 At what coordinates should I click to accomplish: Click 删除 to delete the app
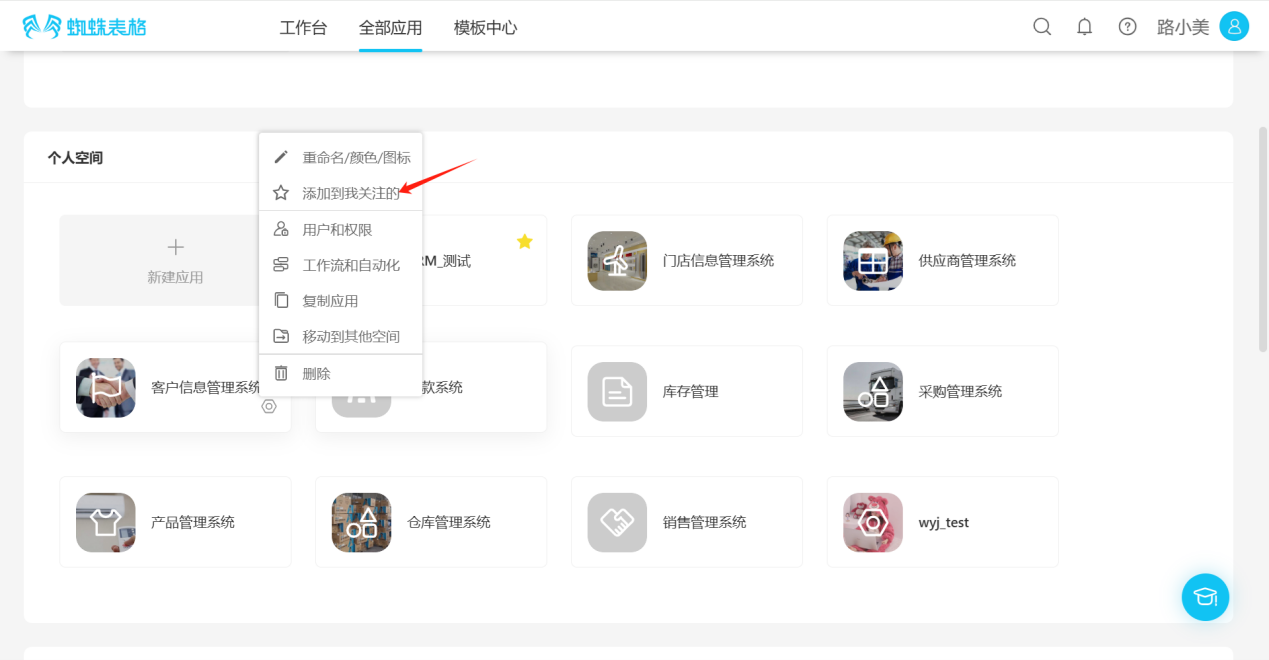pyautogui.click(x=316, y=373)
